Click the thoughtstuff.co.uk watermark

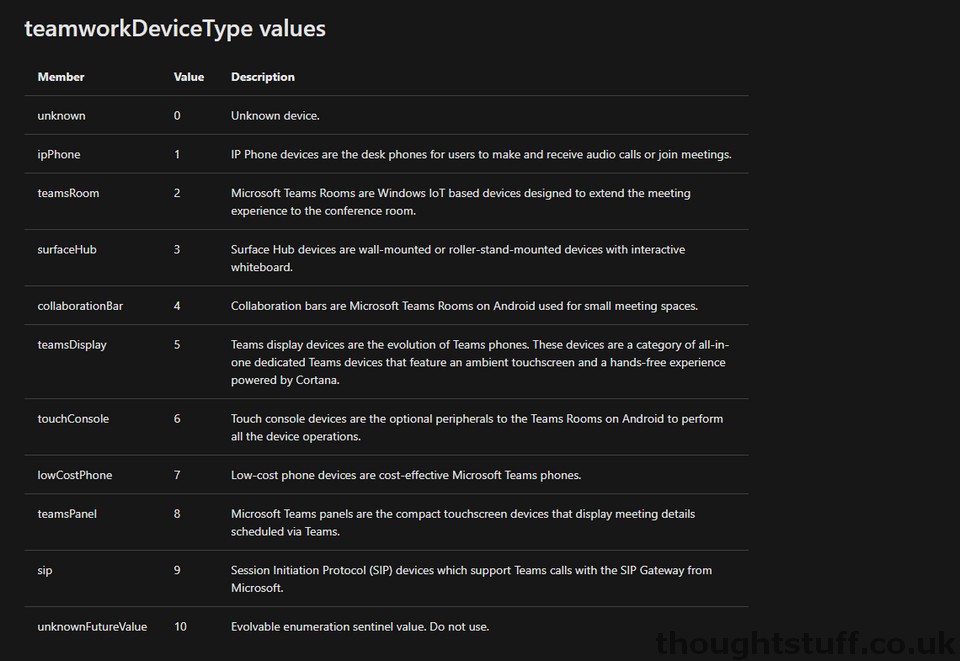coord(806,644)
